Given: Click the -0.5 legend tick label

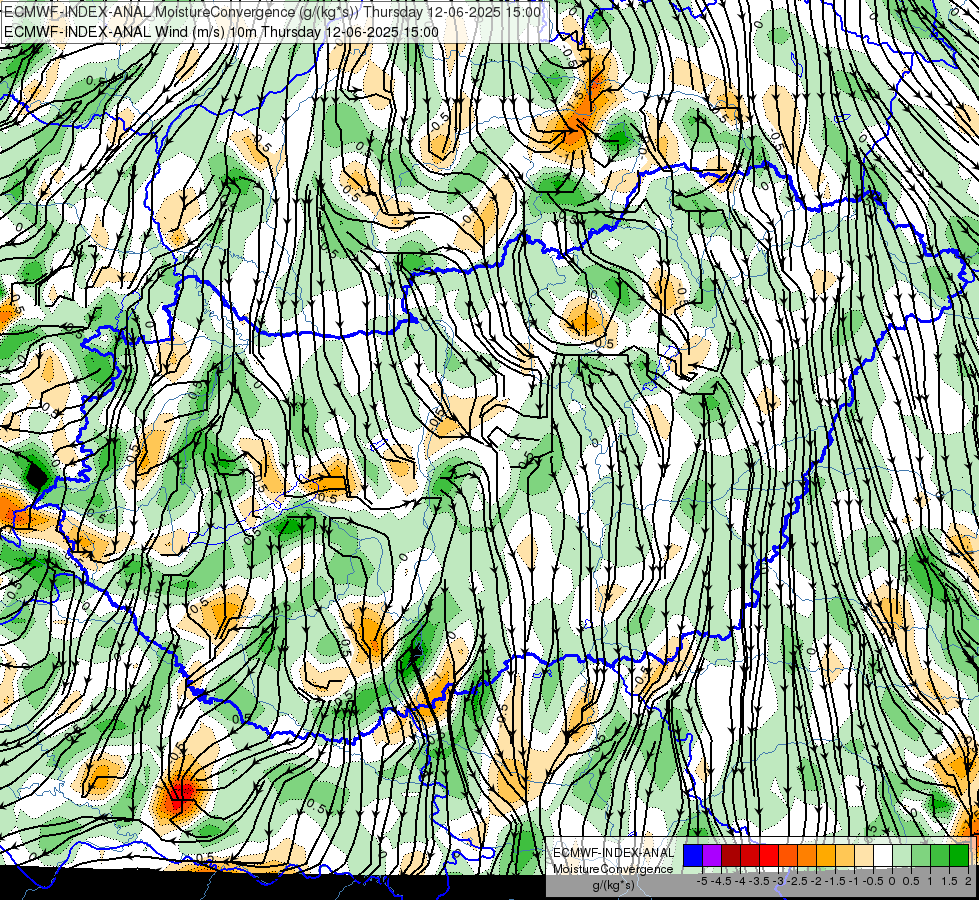Looking at the screenshot, I should (873, 881).
